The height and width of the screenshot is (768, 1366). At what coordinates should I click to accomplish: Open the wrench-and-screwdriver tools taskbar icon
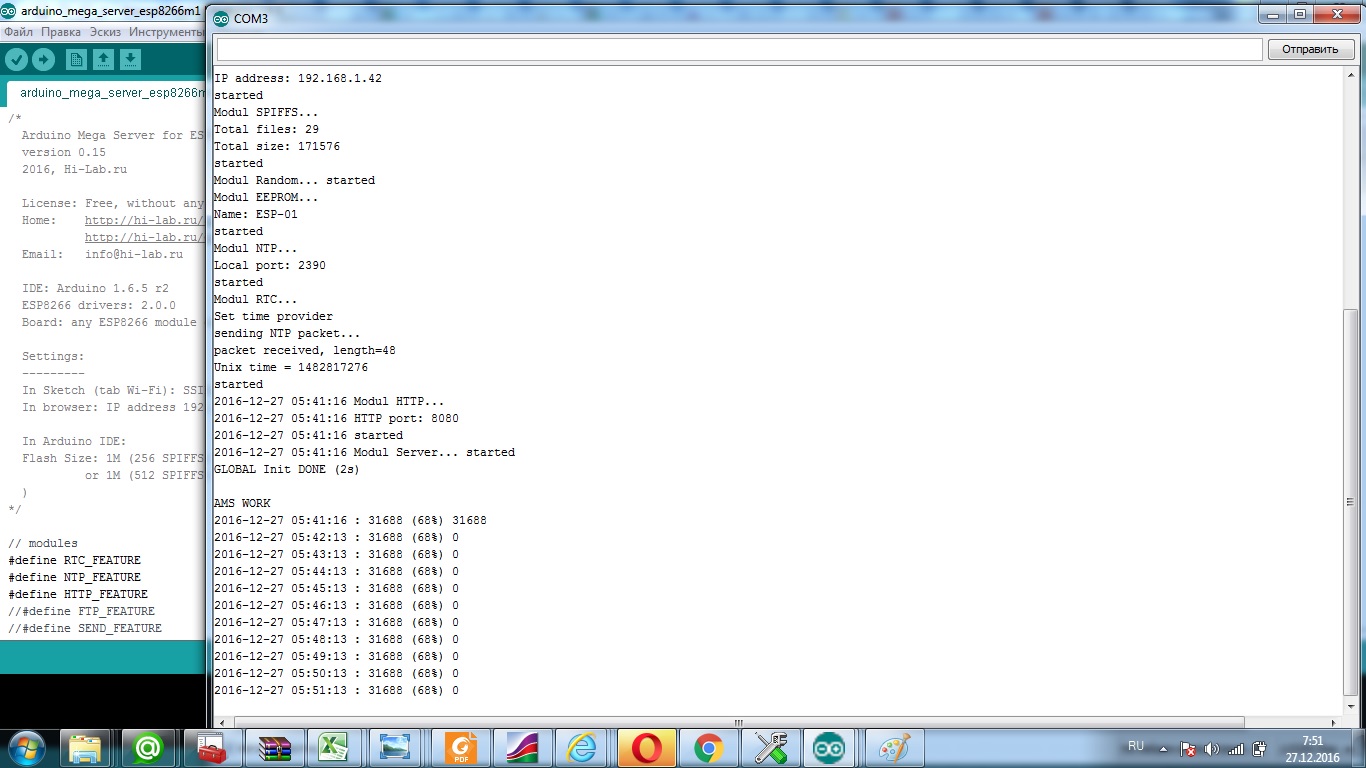click(x=771, y=748)
